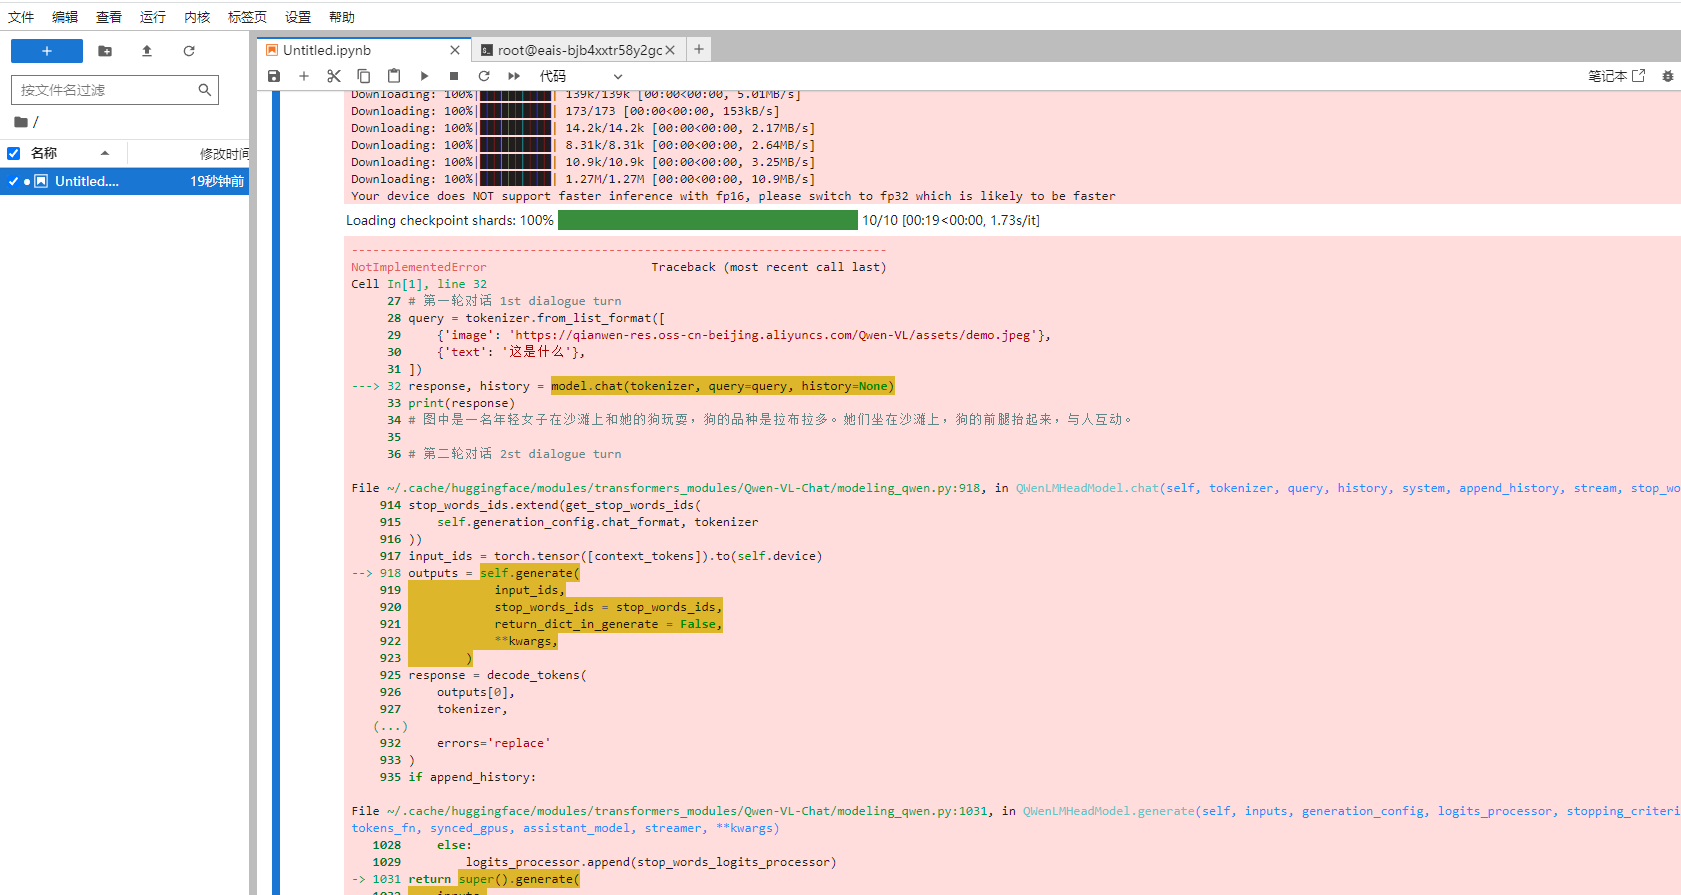Viewport: 1681px width, 895px height.
Task: Click the highlighted model.chat call
Action: (x=723, y=386)
